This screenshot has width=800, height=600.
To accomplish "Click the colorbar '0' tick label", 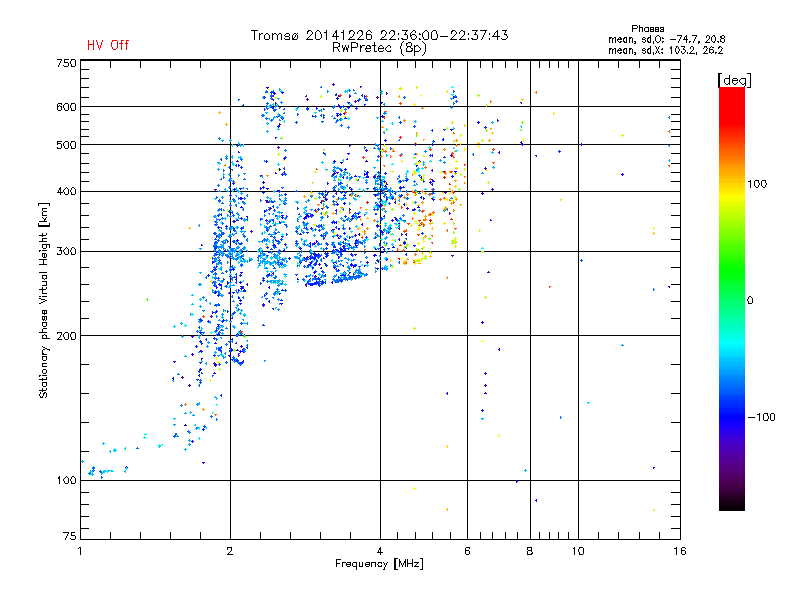I will 750,300.
